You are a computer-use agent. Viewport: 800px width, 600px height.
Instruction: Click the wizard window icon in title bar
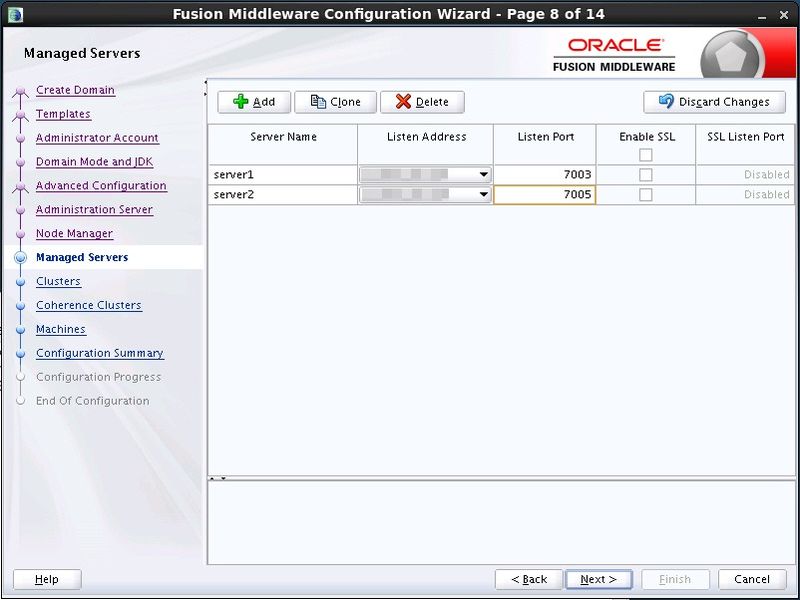[15, 14]
